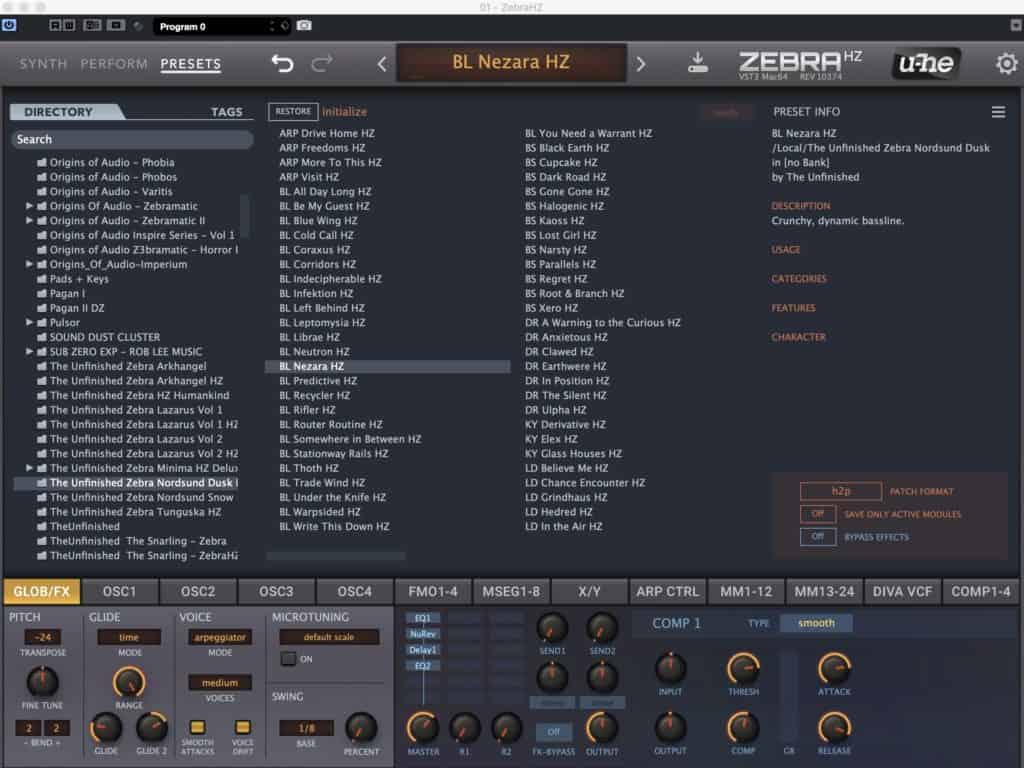Screen dimensions: 1024x768
Task: Click the snapshot camera icon in host toolbar
Action: coord(304,25)
